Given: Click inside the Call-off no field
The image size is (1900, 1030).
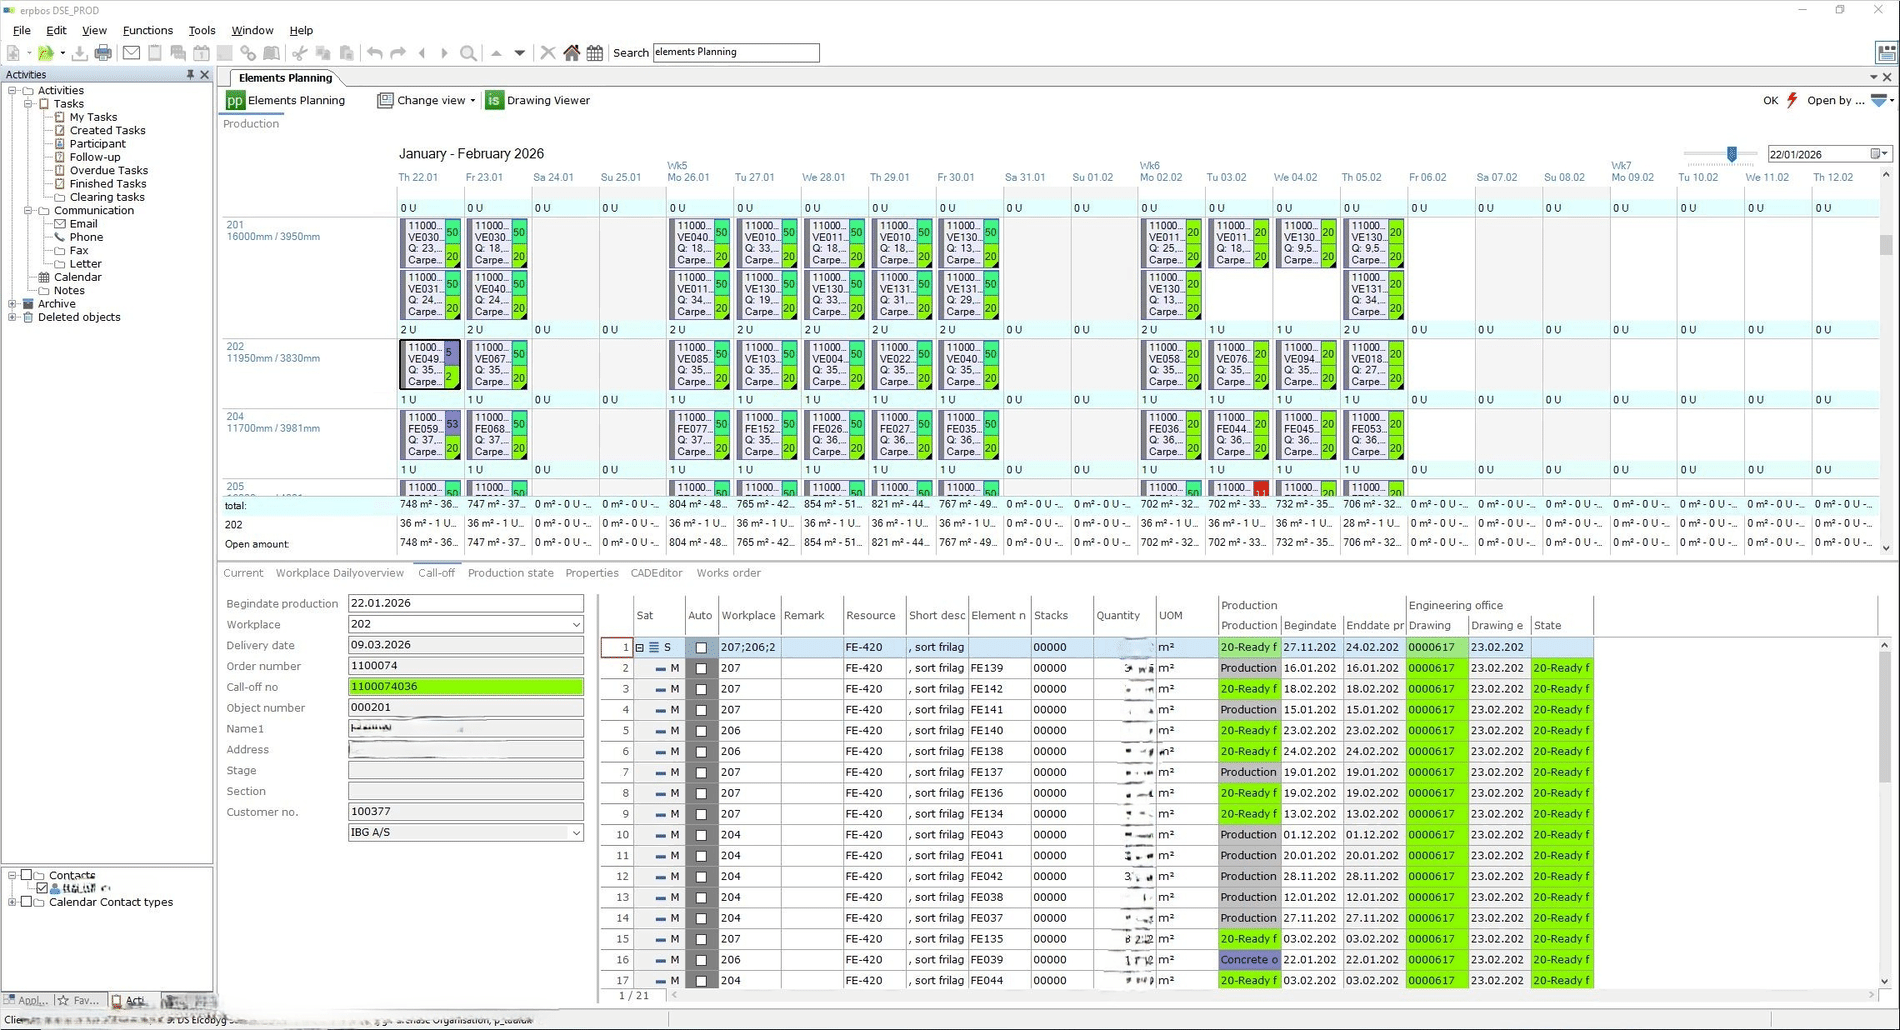Looking at the screenshot, I should [465, 687].
